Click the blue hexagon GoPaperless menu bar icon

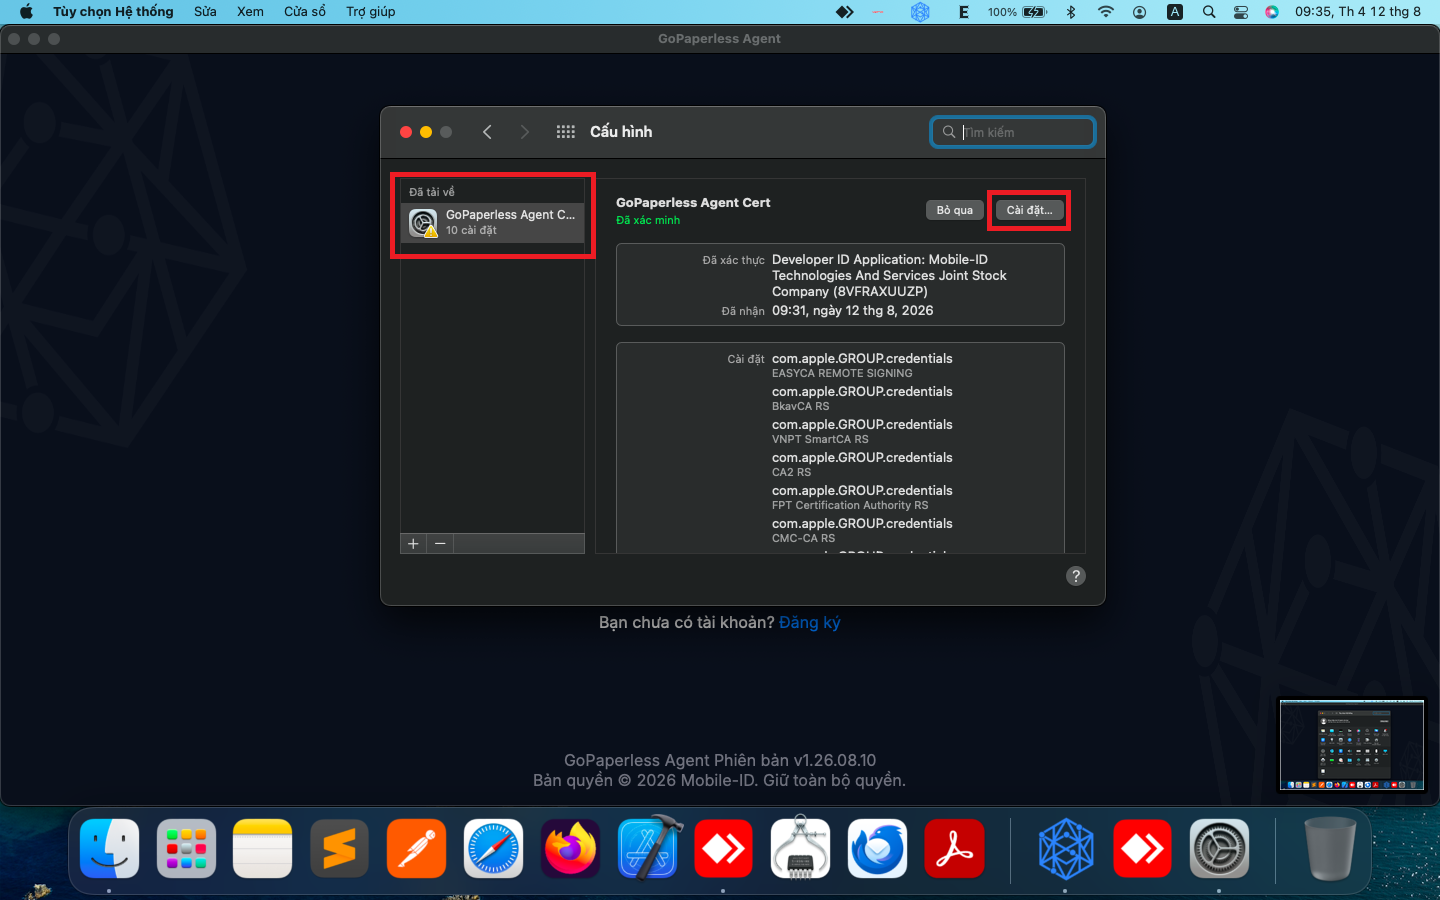920,12
